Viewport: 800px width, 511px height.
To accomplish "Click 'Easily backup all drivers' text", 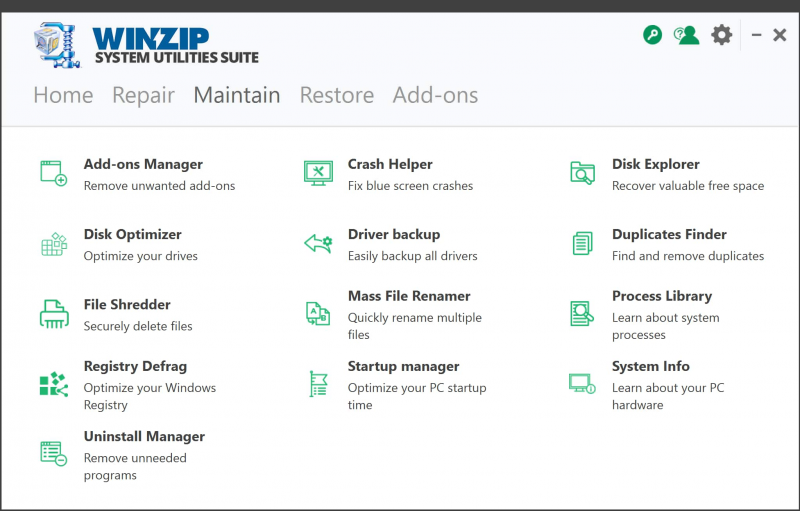I will 412,256.
